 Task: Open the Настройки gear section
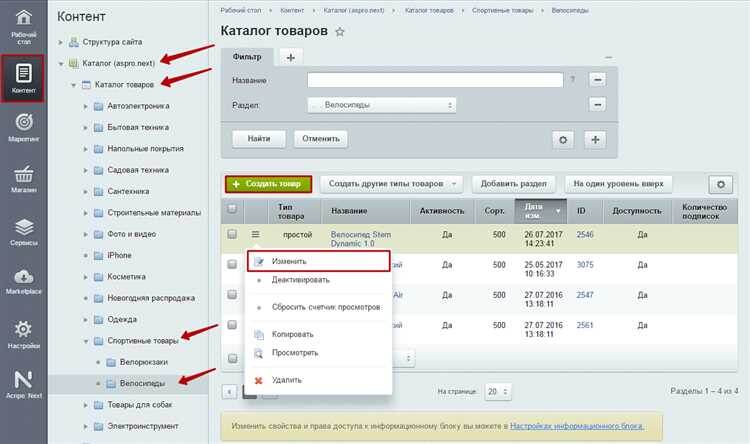tap(23, 334)
